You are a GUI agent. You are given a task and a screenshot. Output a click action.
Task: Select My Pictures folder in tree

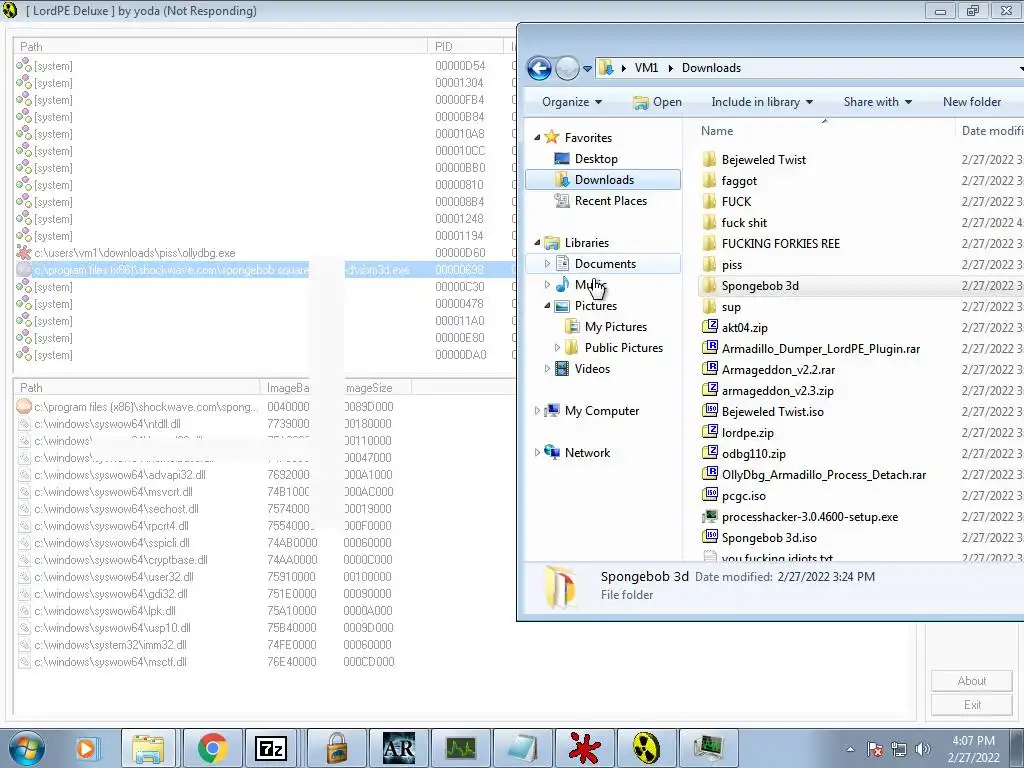[x=615, y=327]
